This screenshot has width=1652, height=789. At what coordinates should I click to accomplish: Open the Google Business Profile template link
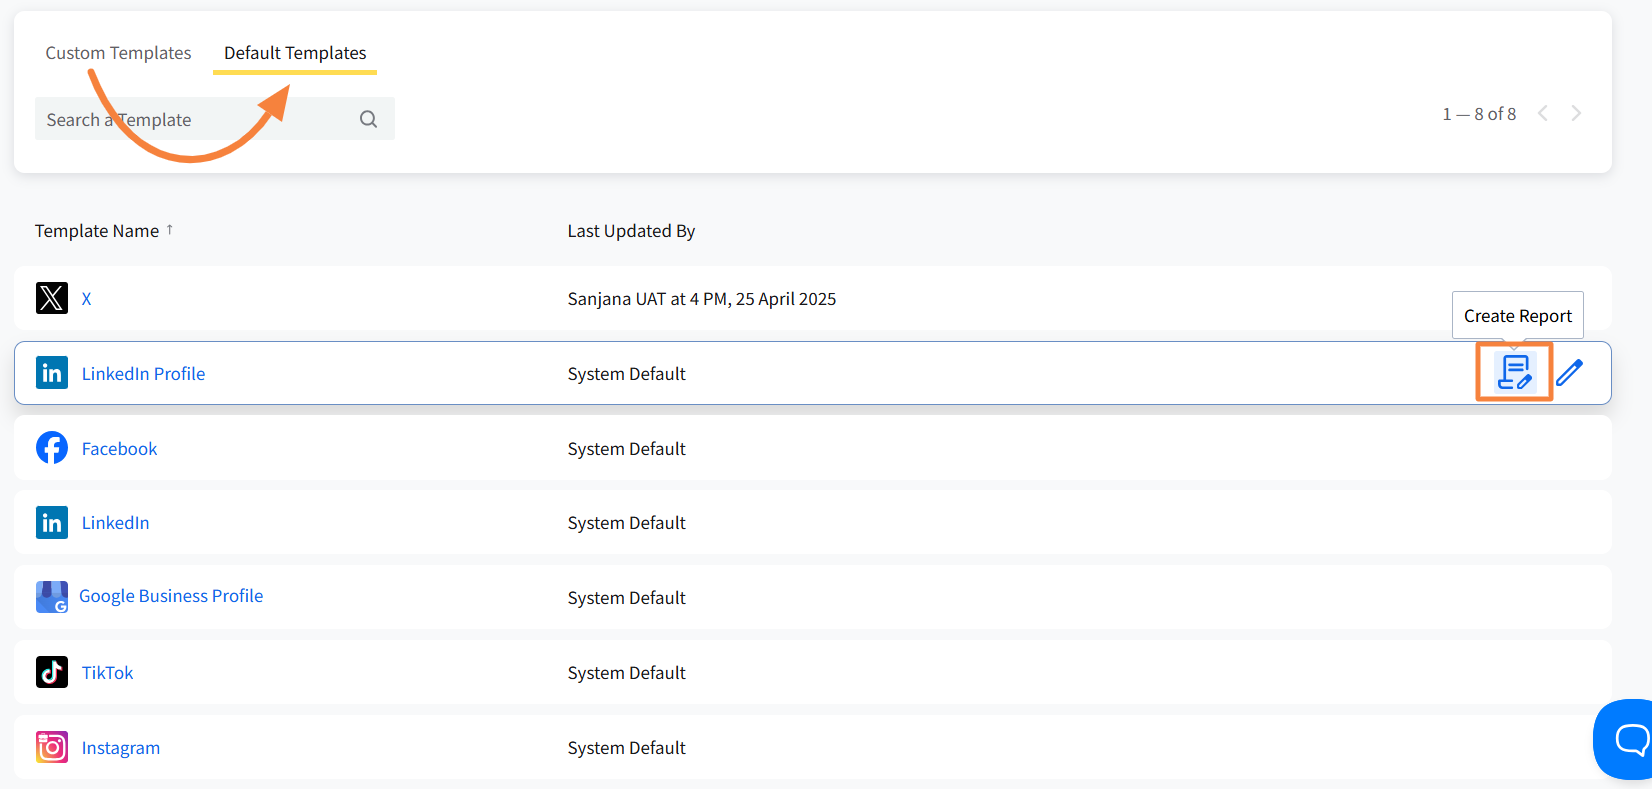[171, 596]
